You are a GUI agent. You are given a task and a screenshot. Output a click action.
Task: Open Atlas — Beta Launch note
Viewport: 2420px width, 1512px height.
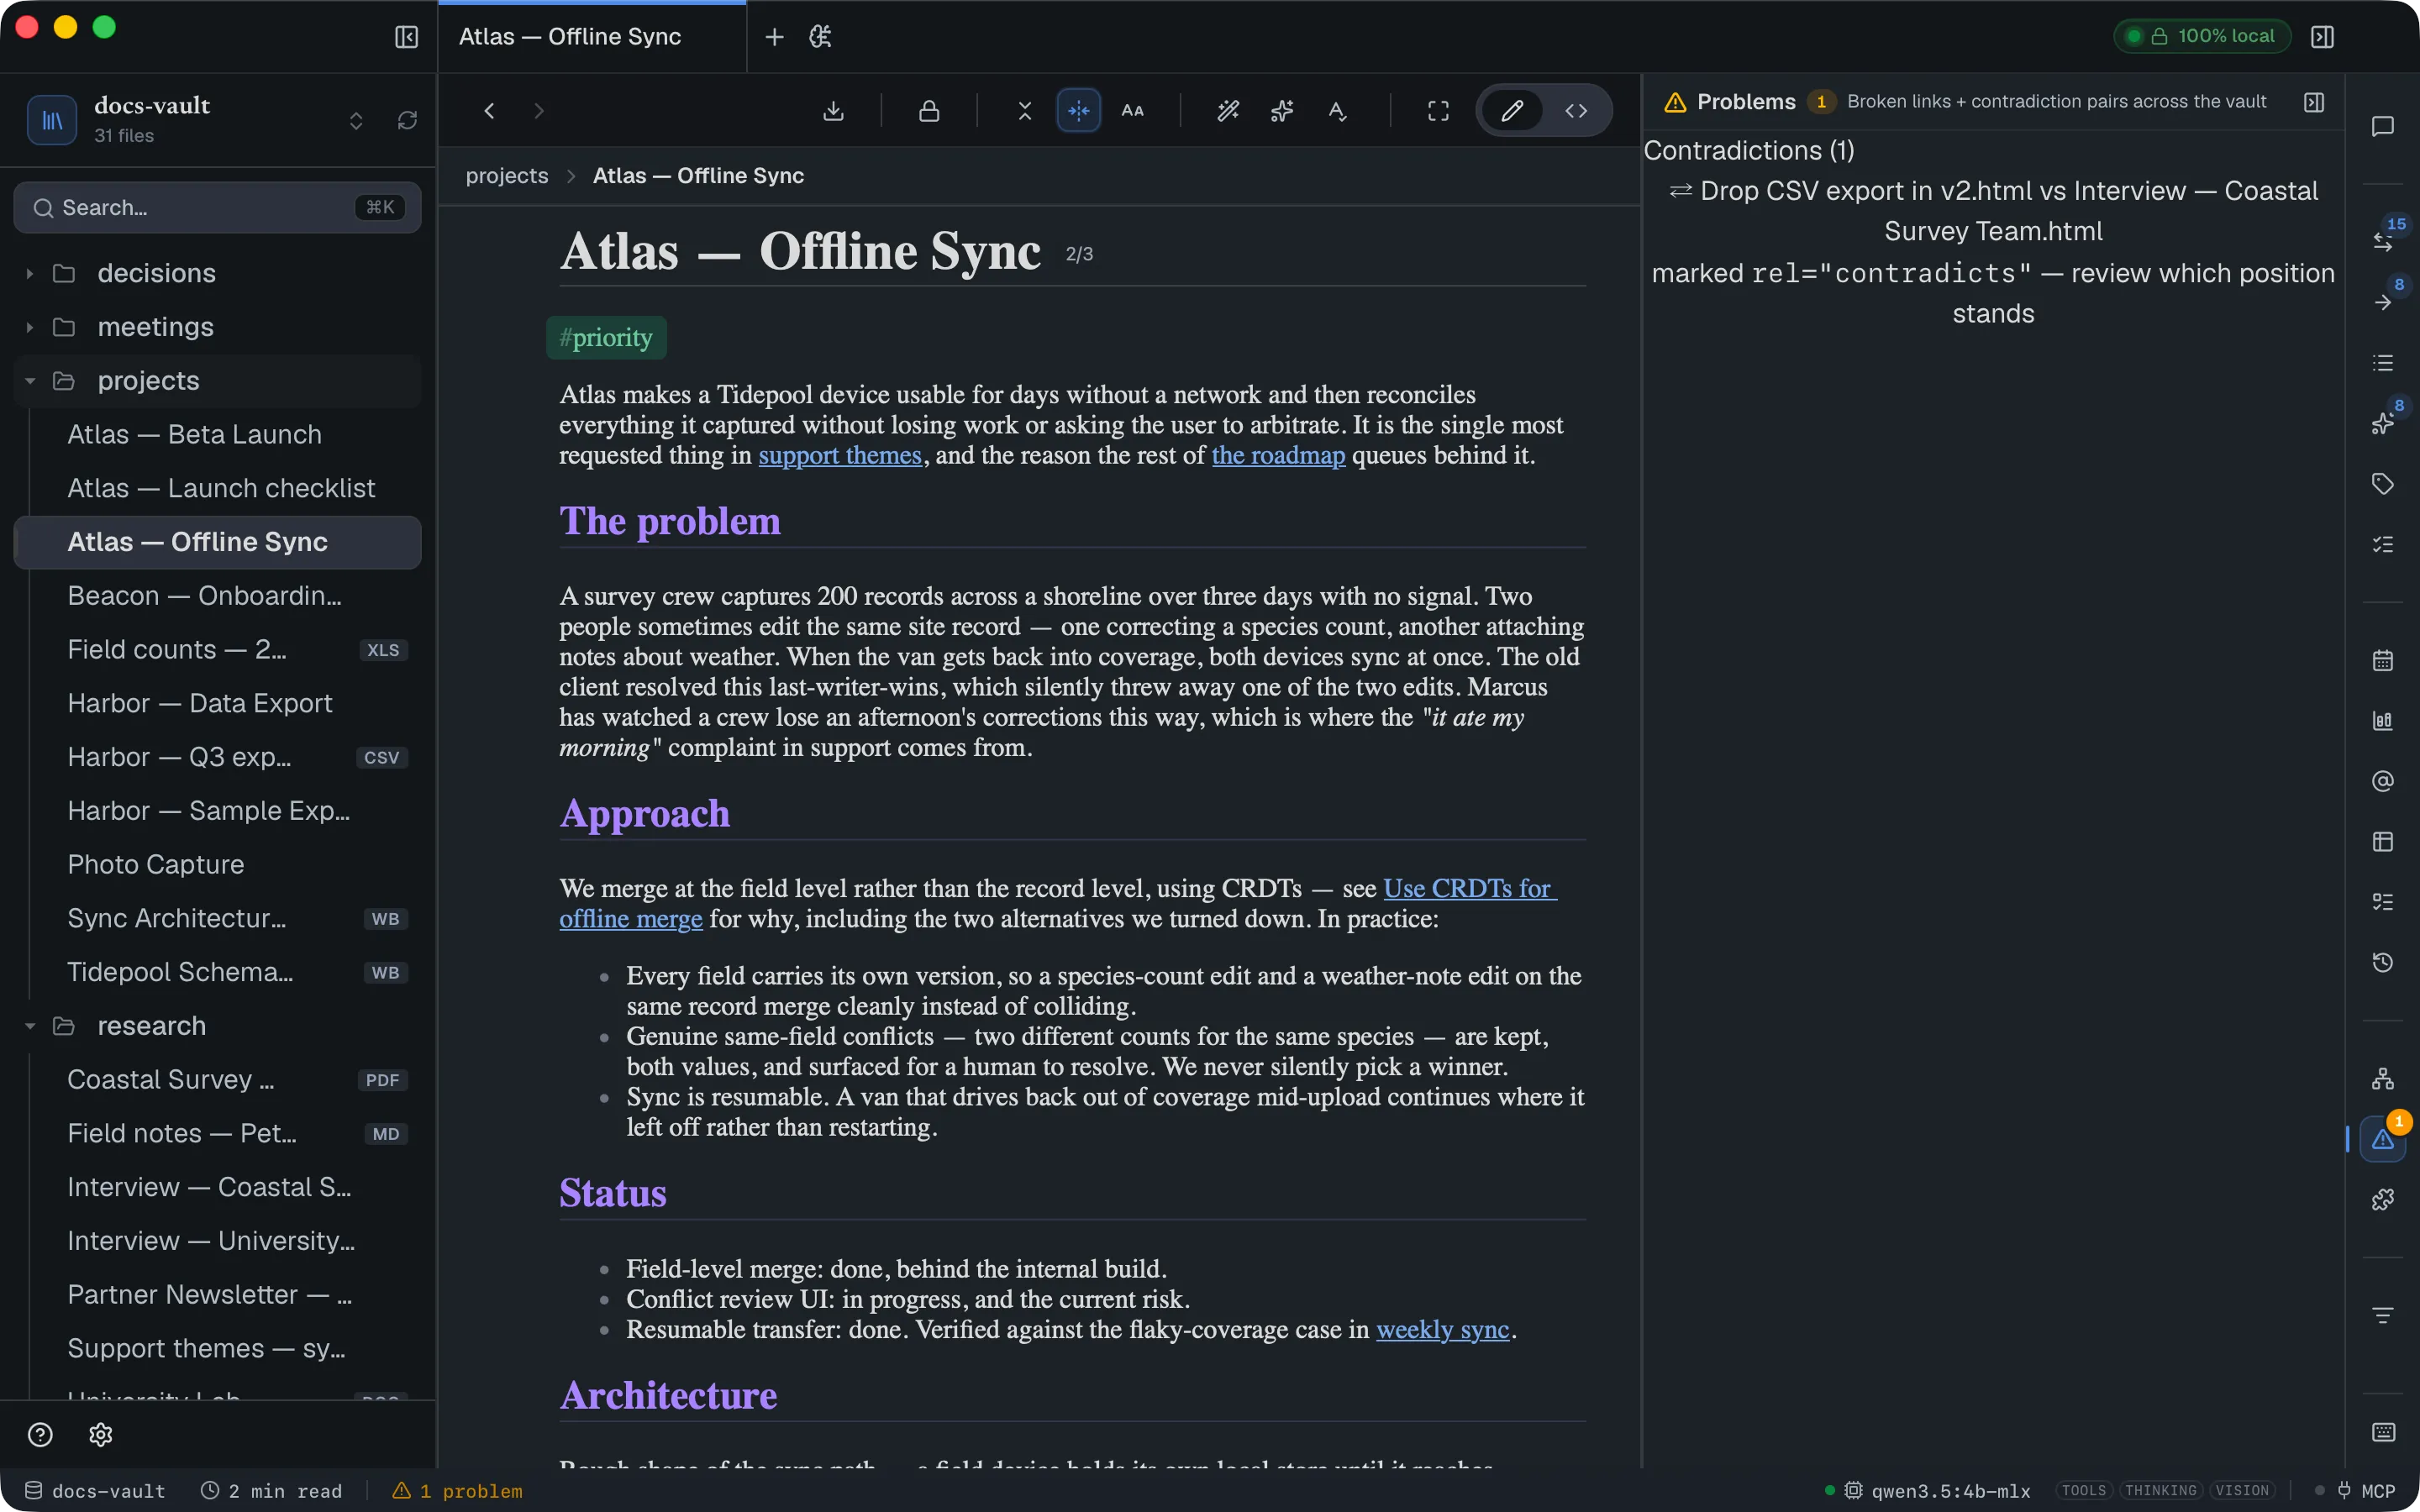217,434
